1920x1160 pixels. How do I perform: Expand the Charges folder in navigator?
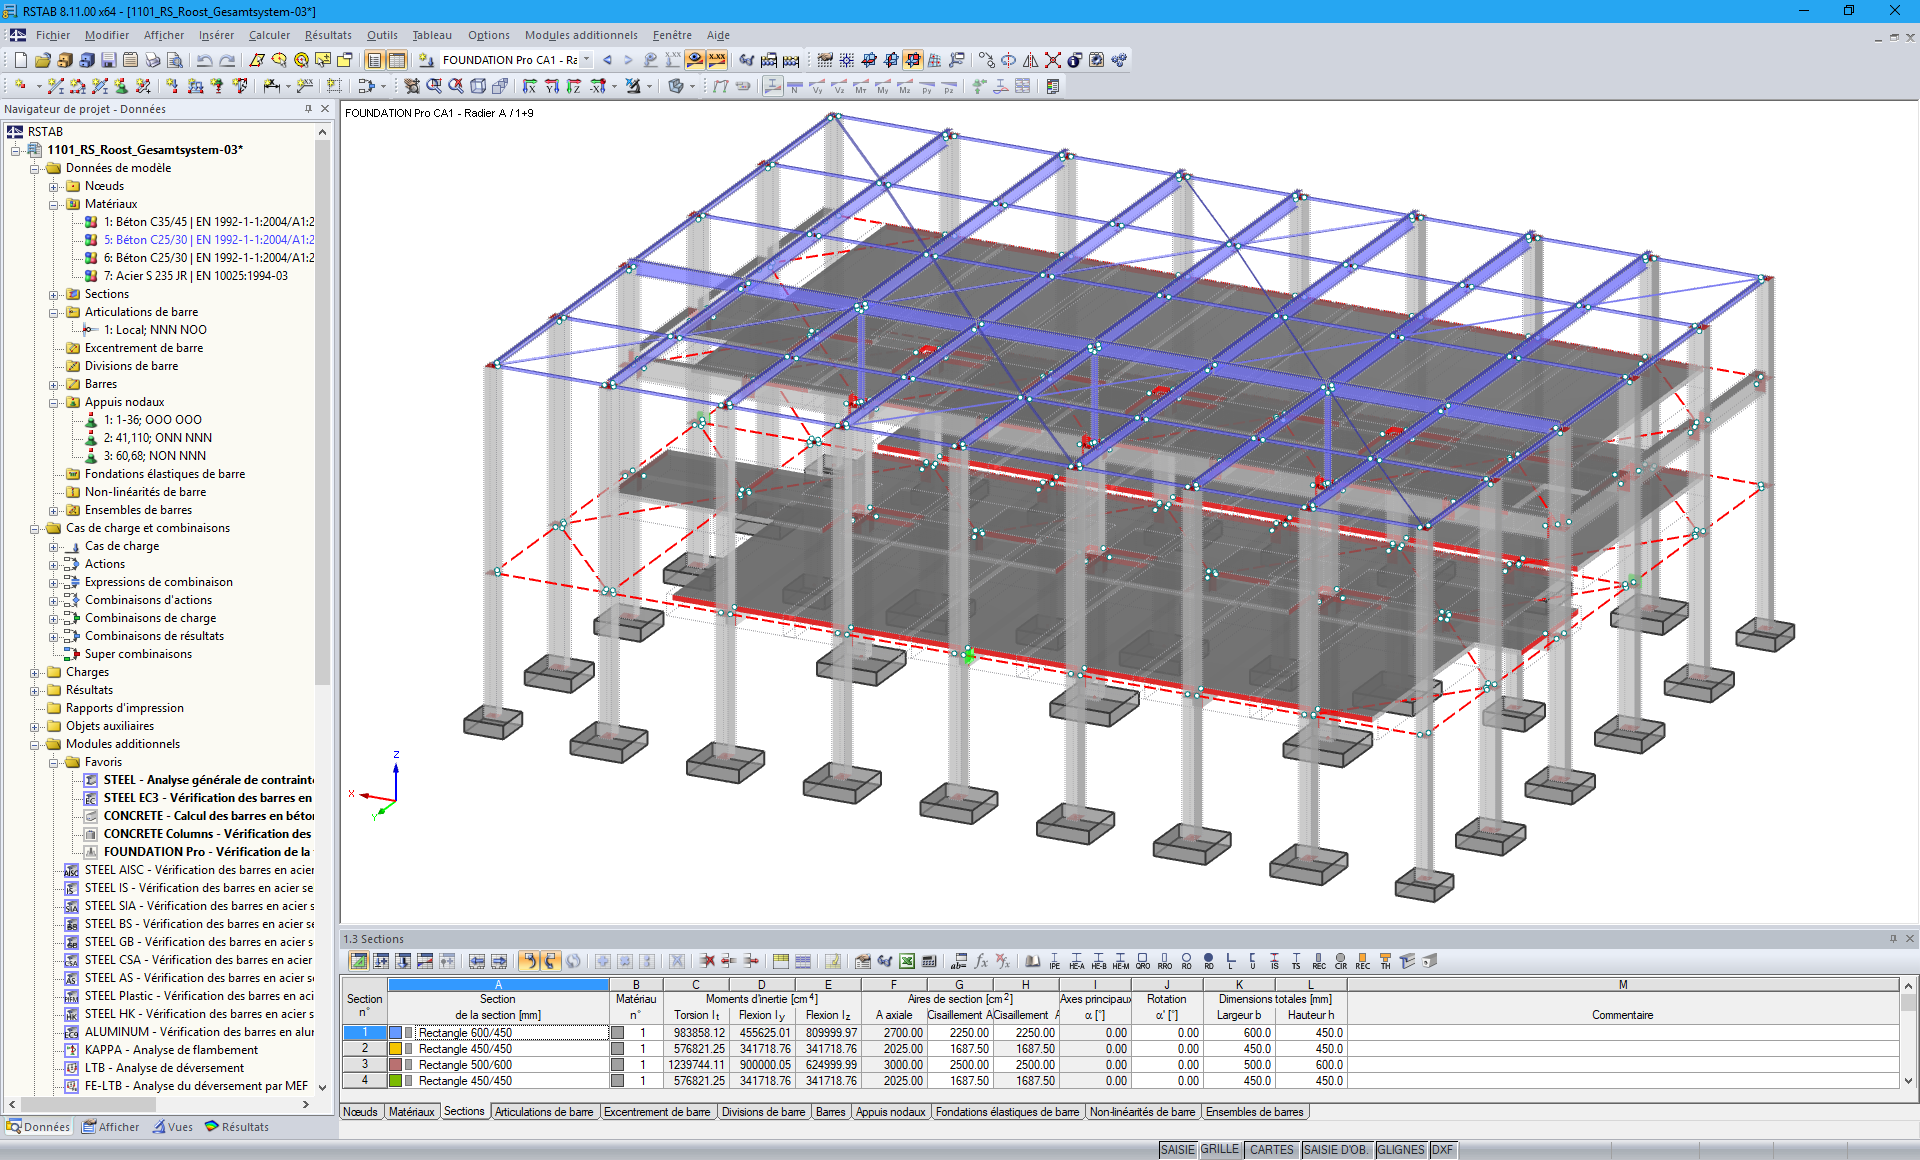click(x=35, y=672)
